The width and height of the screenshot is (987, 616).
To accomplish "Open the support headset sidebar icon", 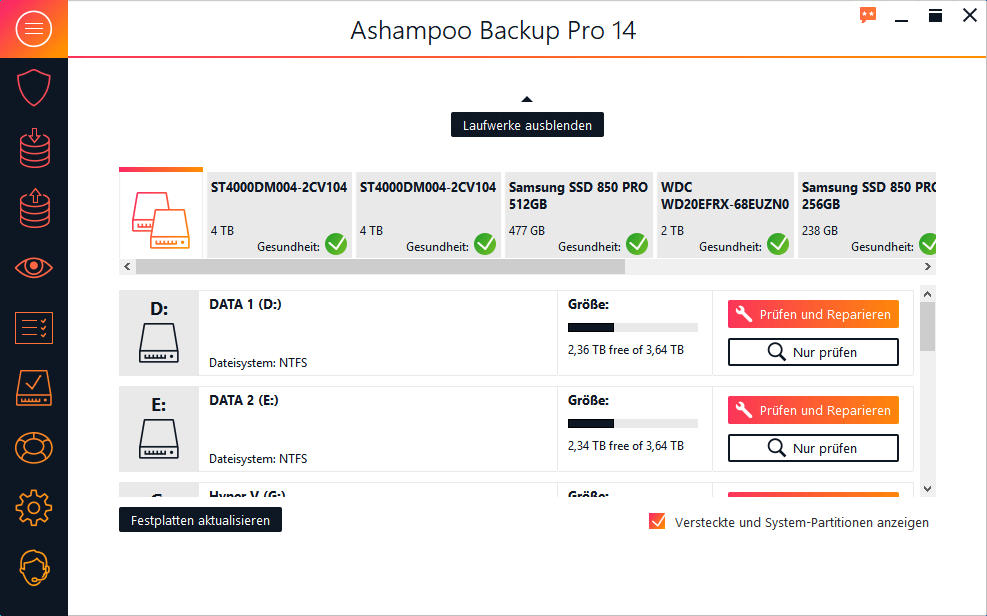I will [34, 568].
